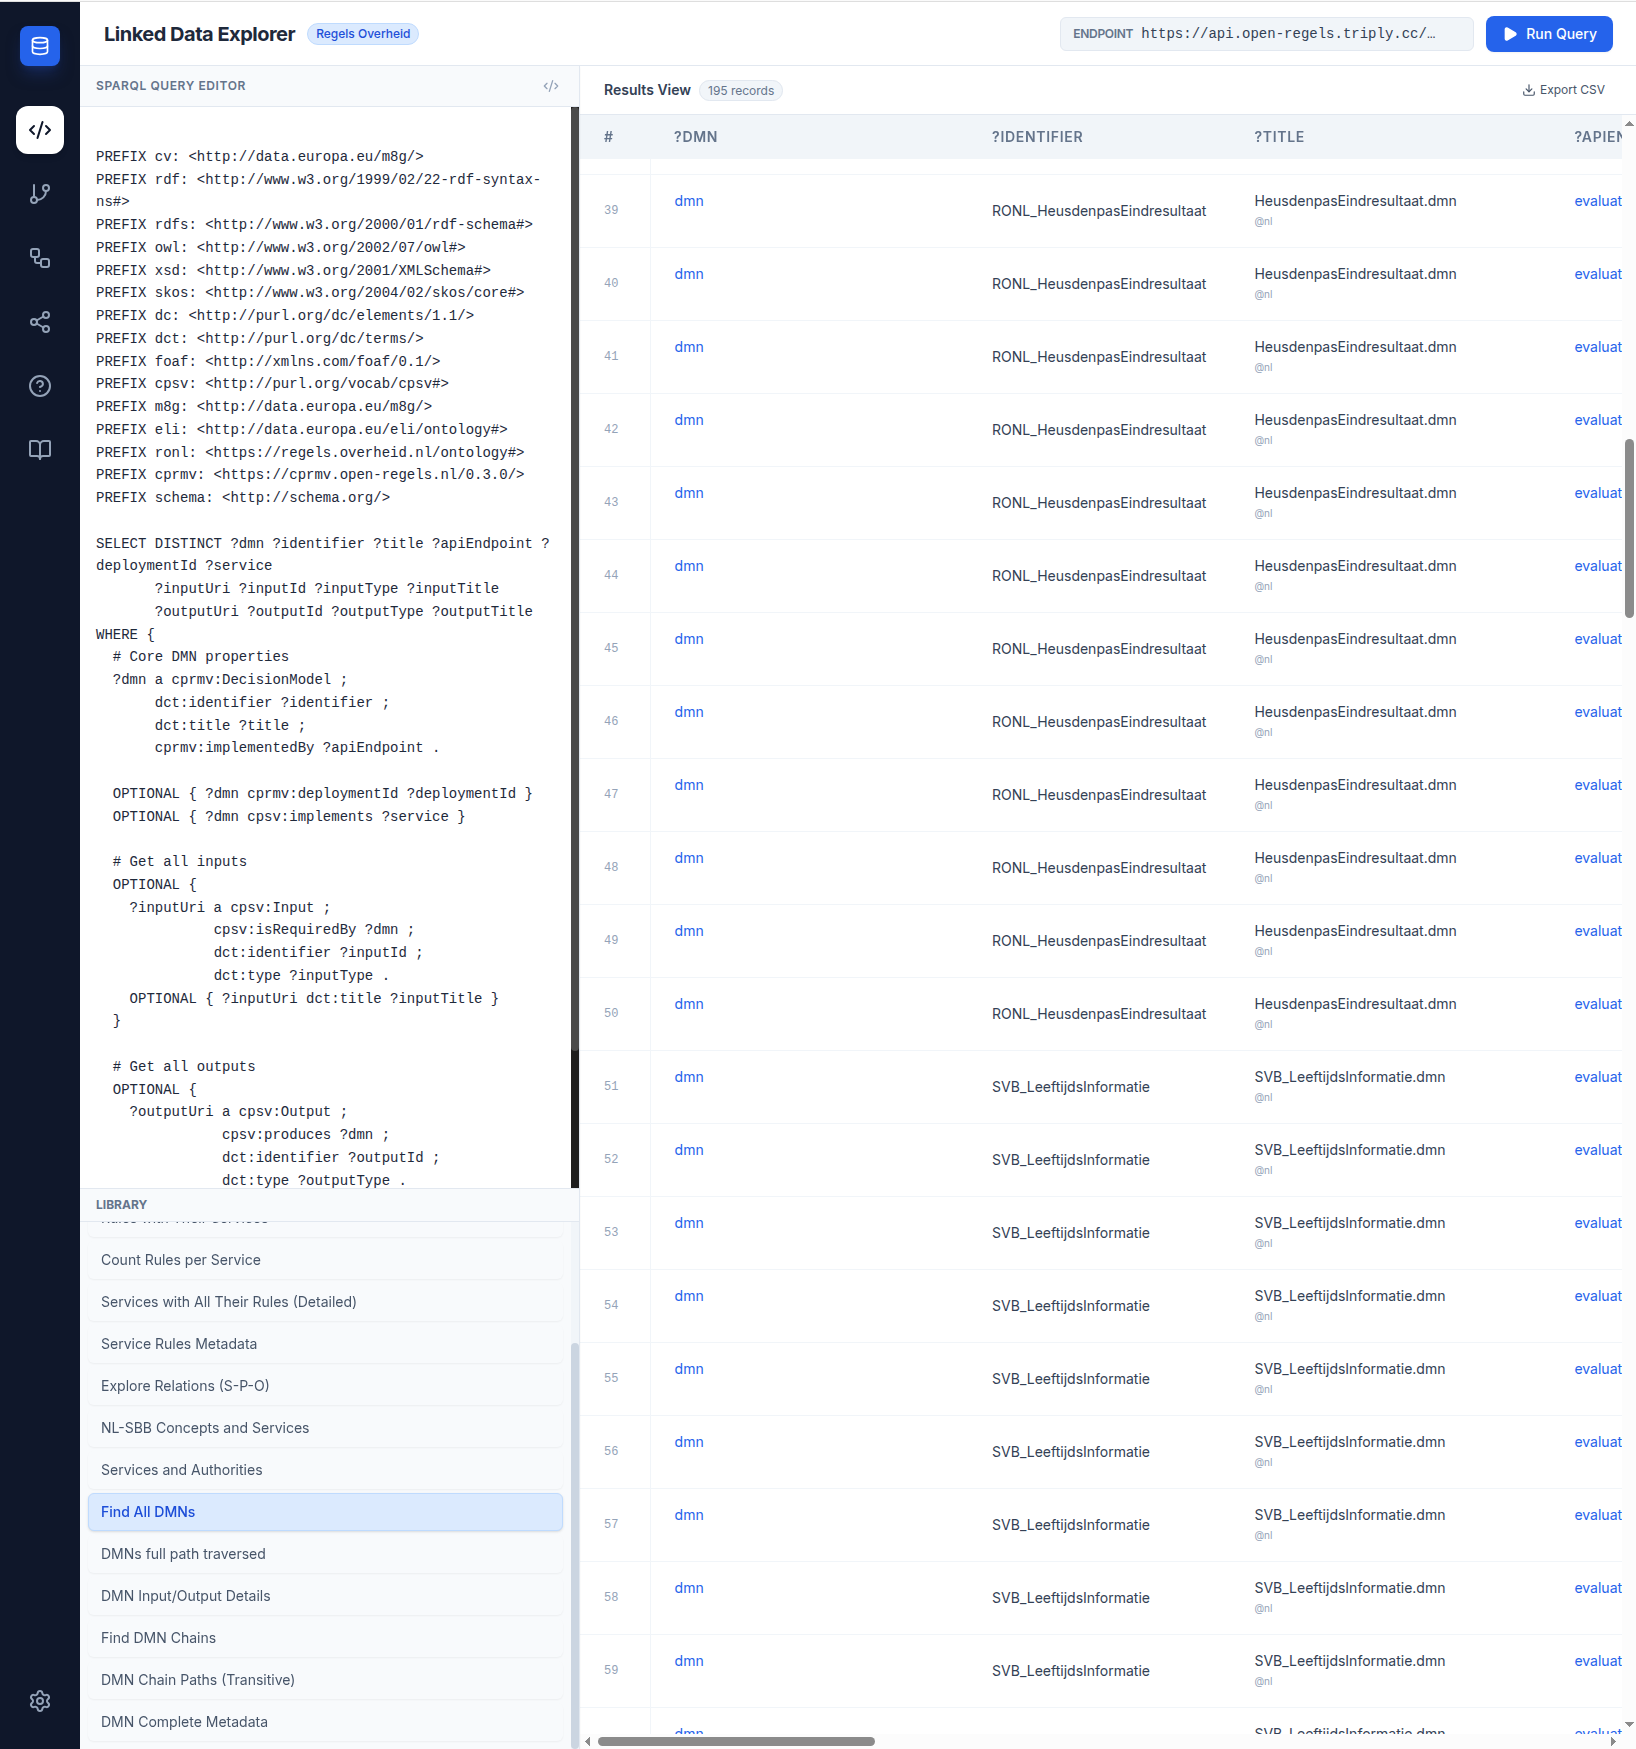The height and width of the screenshot is (1749, 1636).
Task: Click the Linked Data Explorer title
Action: point(199,34)
